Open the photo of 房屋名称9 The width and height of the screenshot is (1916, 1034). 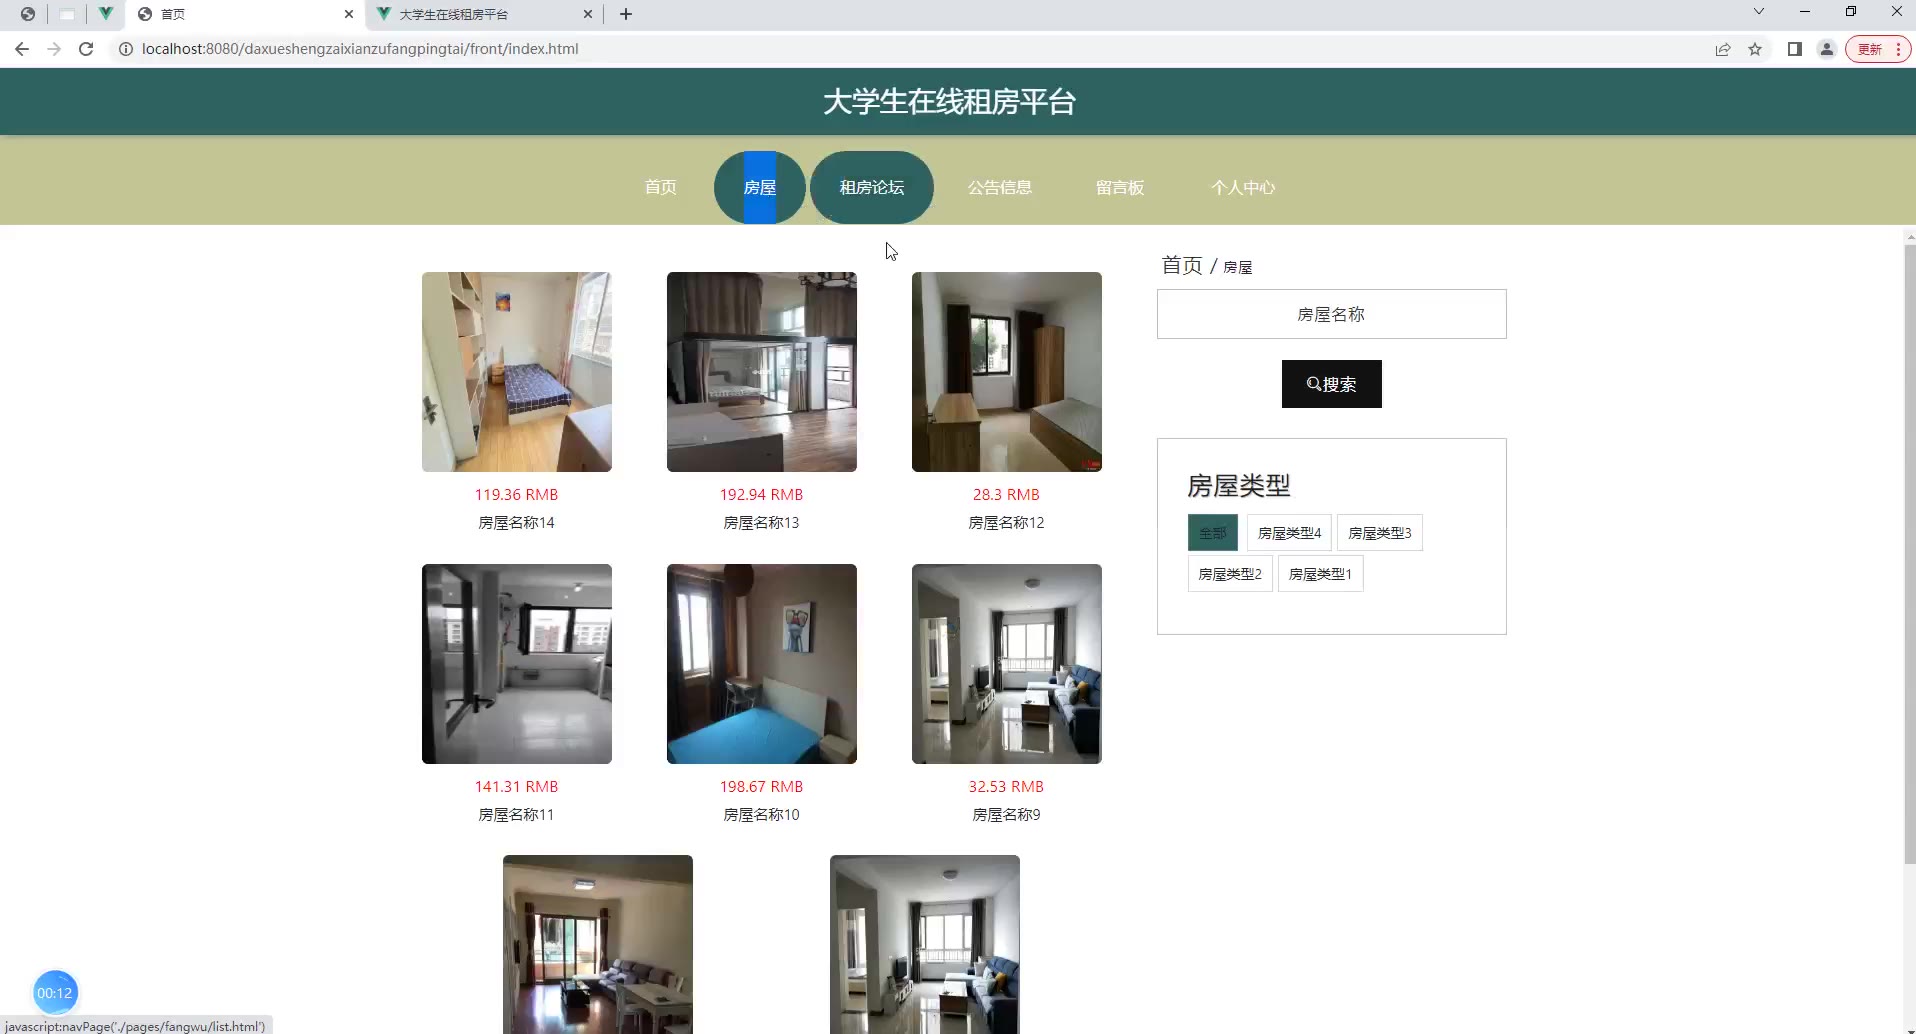coord(1007,664)
